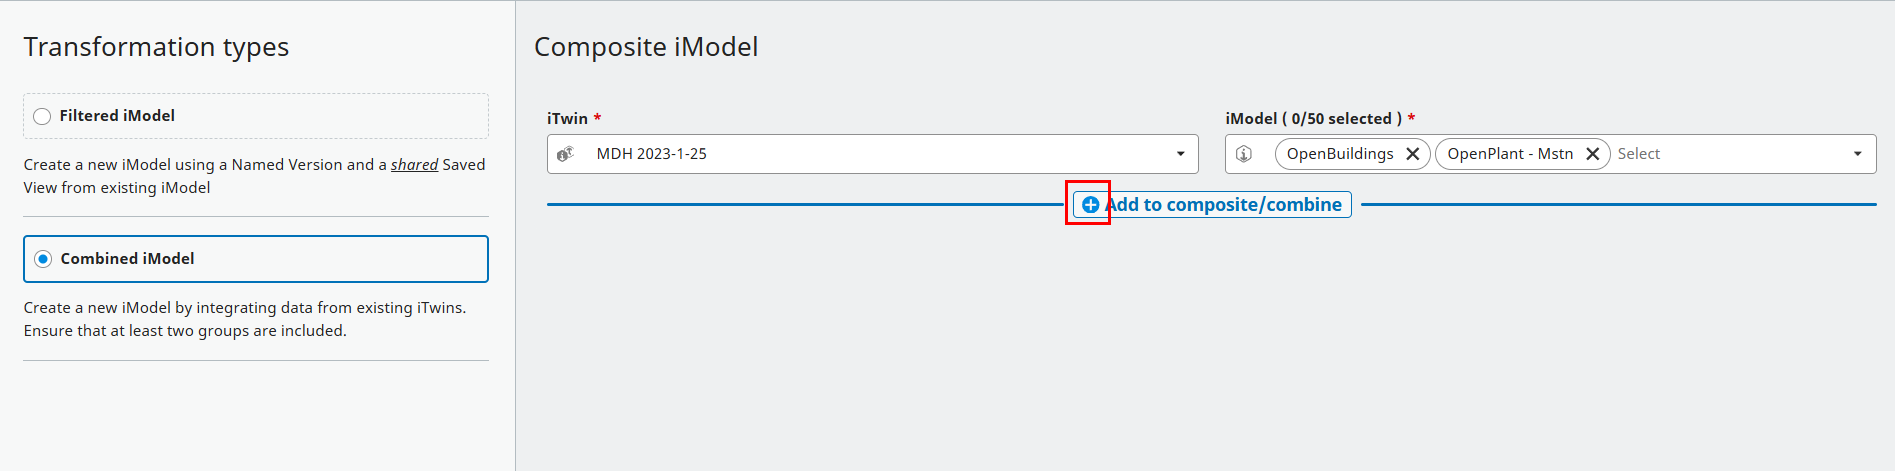Viewport: 1895px width, 471px height.
Task: Remove the OpenBuildings tag with its X
Action: pyautogui.click(x=1413, y=154)
